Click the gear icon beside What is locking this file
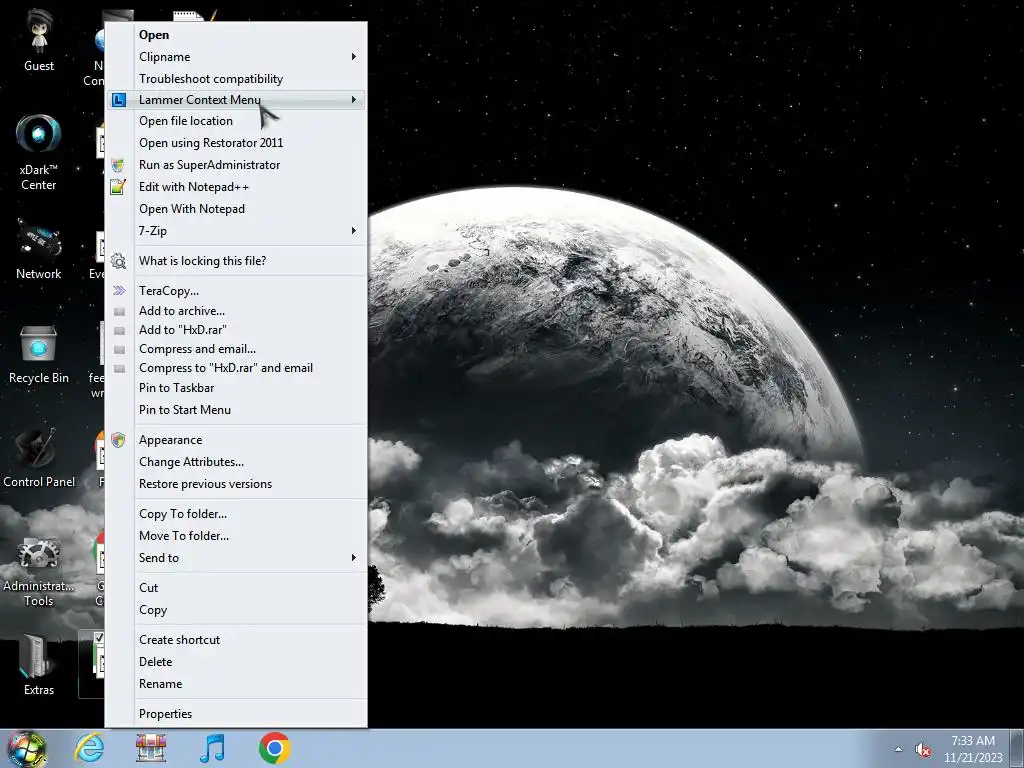 click(118, 261)
